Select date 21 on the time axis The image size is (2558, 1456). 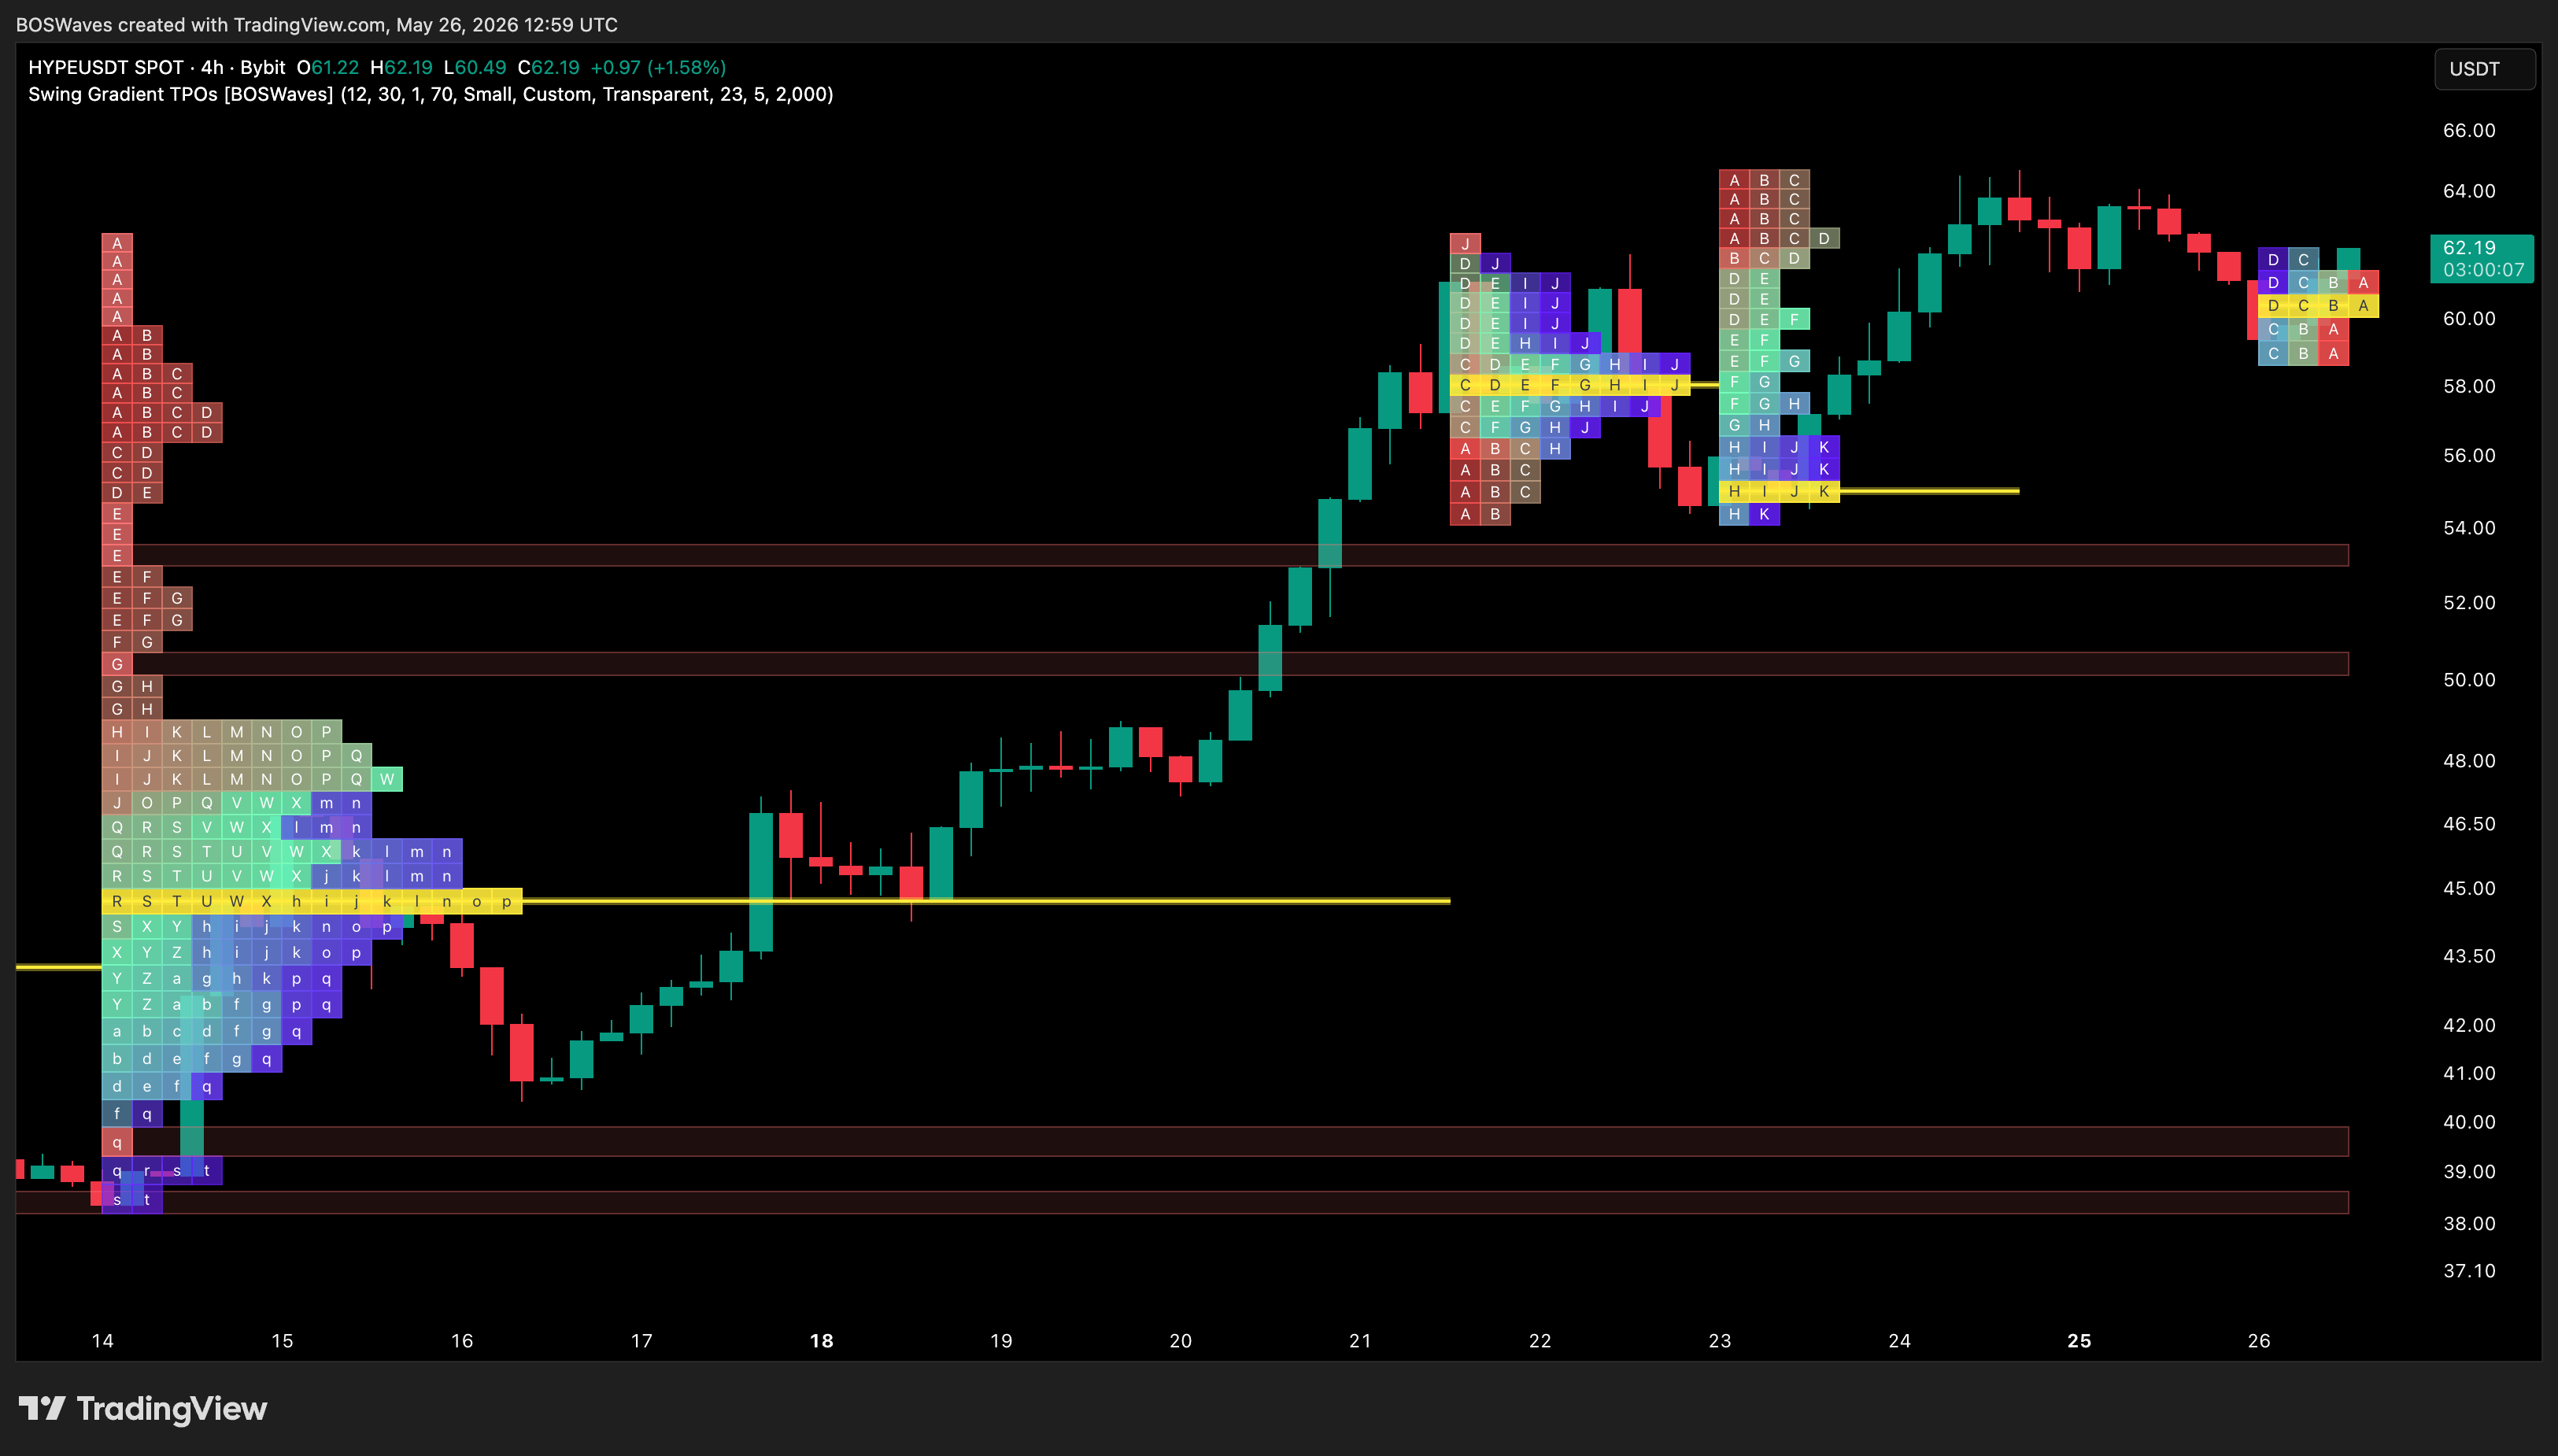pos(1360,1340)
